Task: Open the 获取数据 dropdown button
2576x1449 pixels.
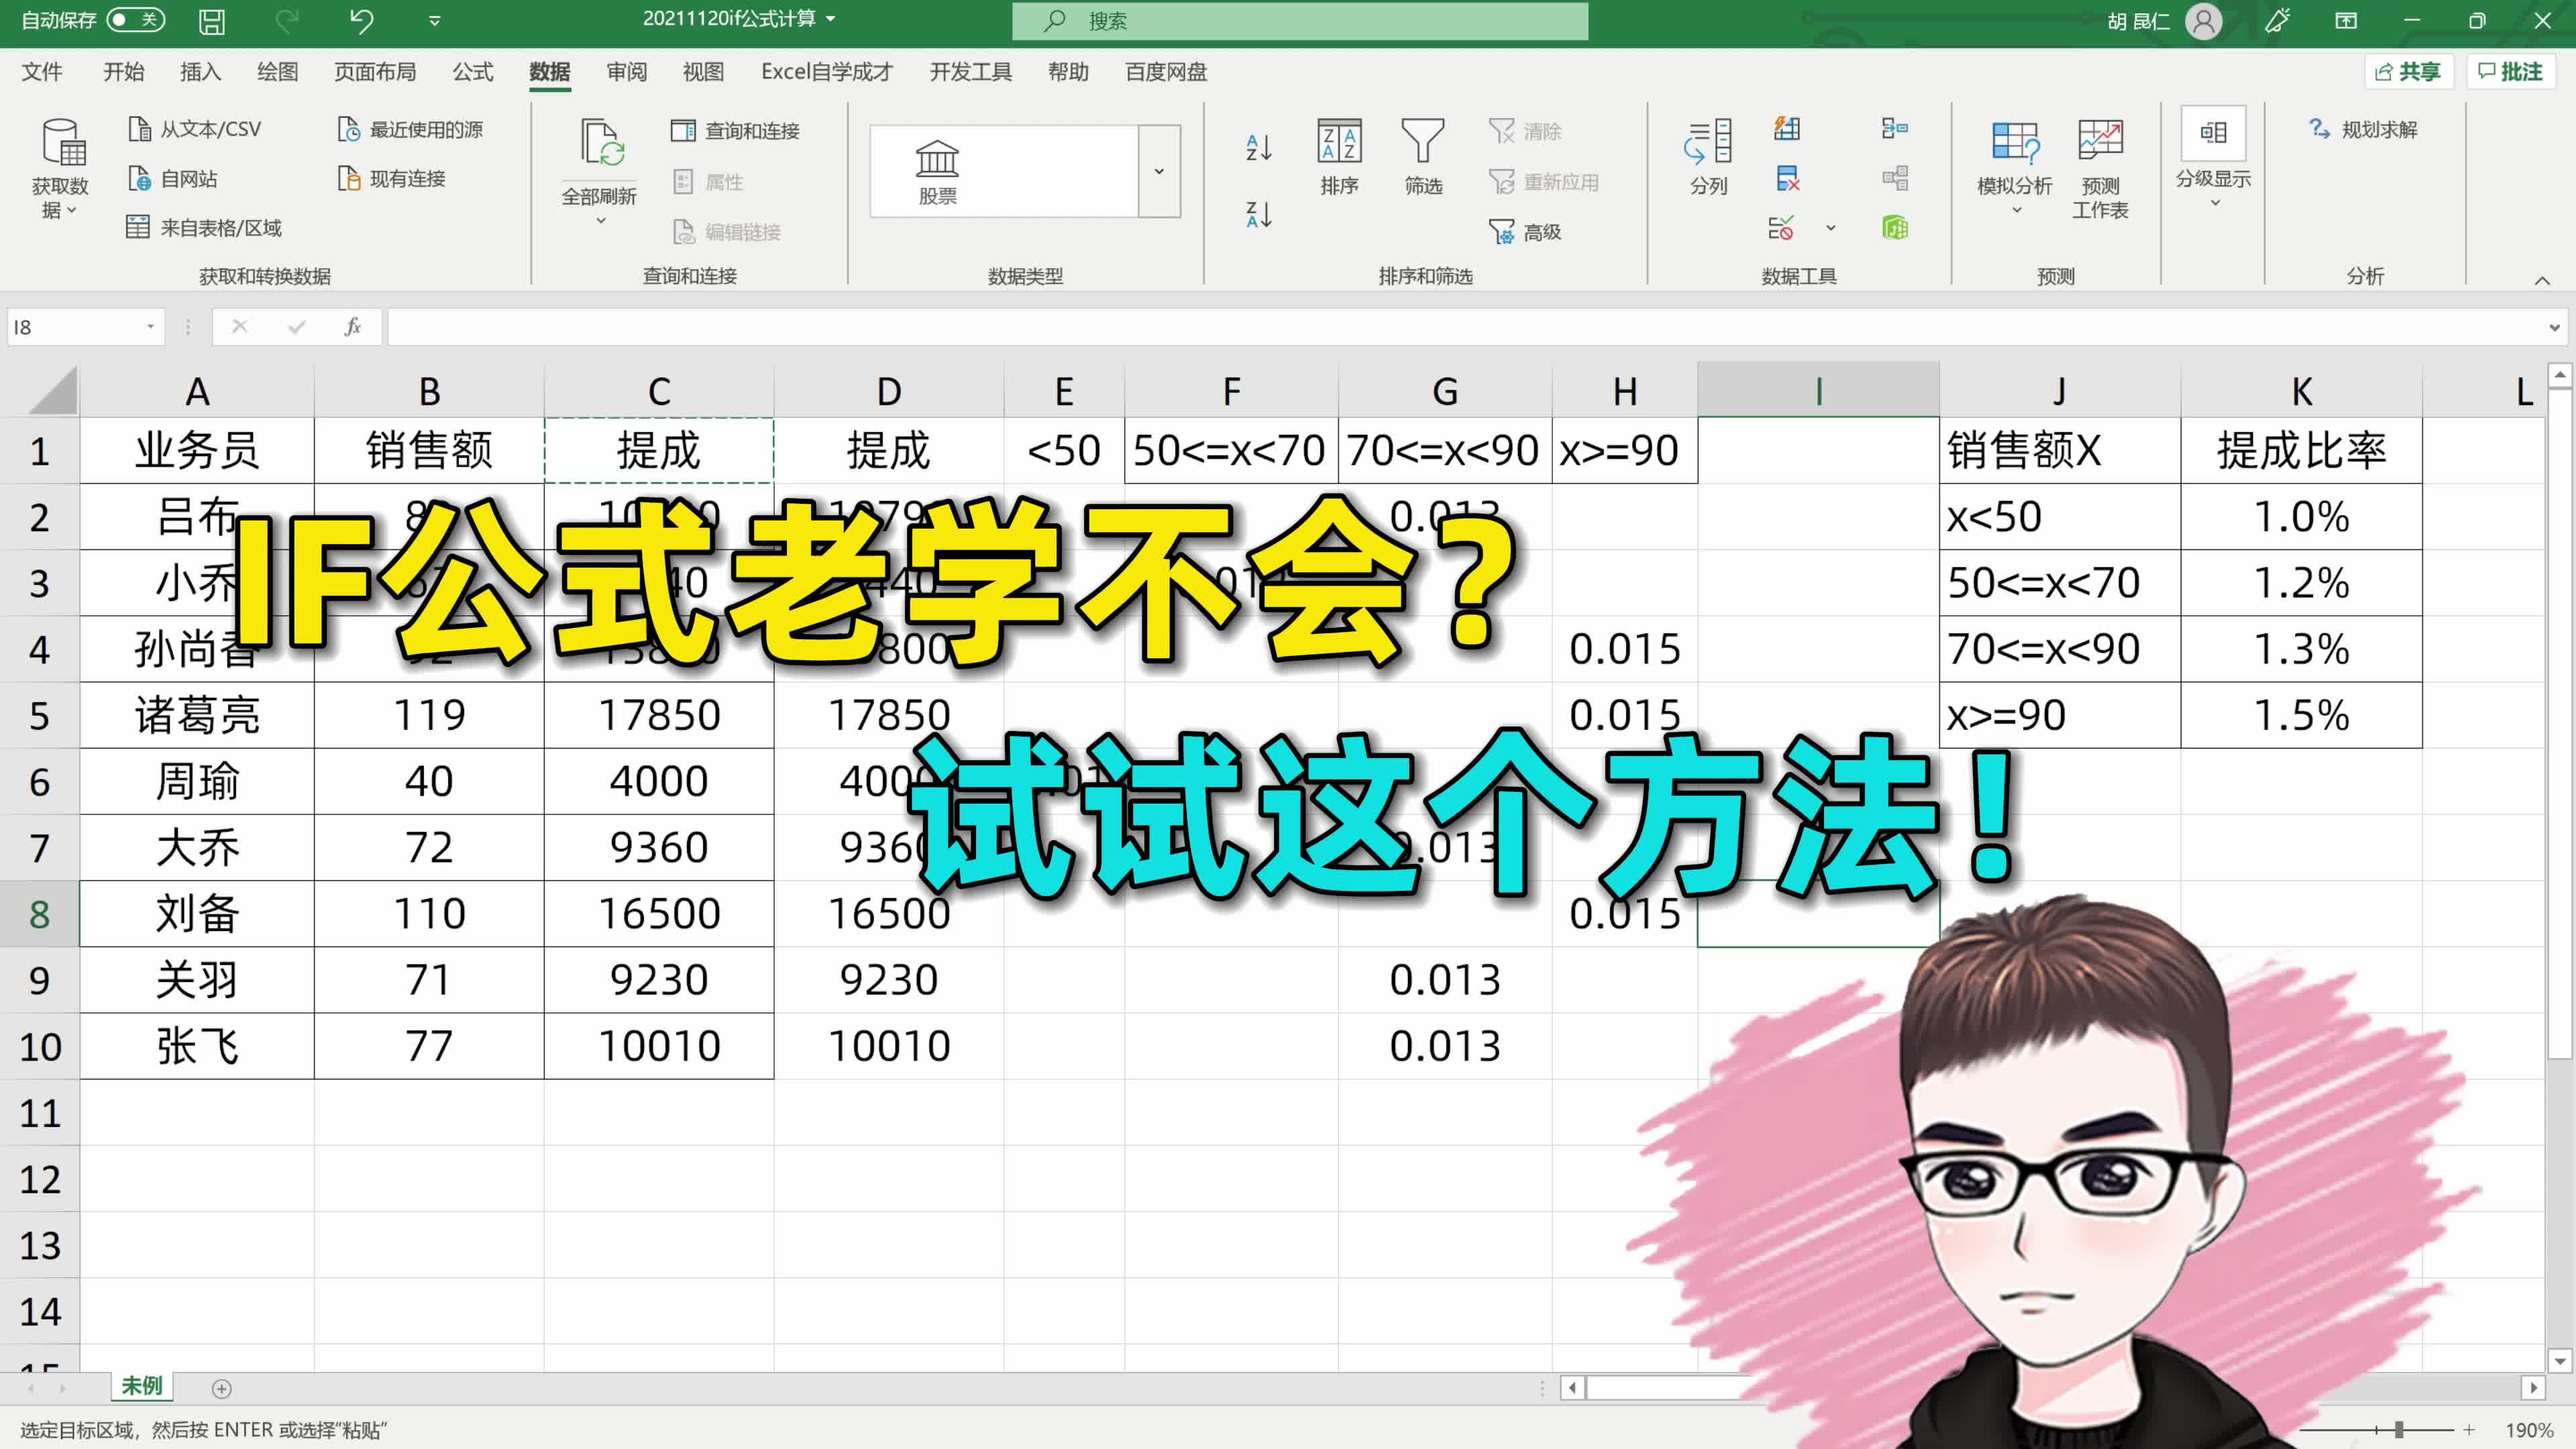Action: [60, 170]
